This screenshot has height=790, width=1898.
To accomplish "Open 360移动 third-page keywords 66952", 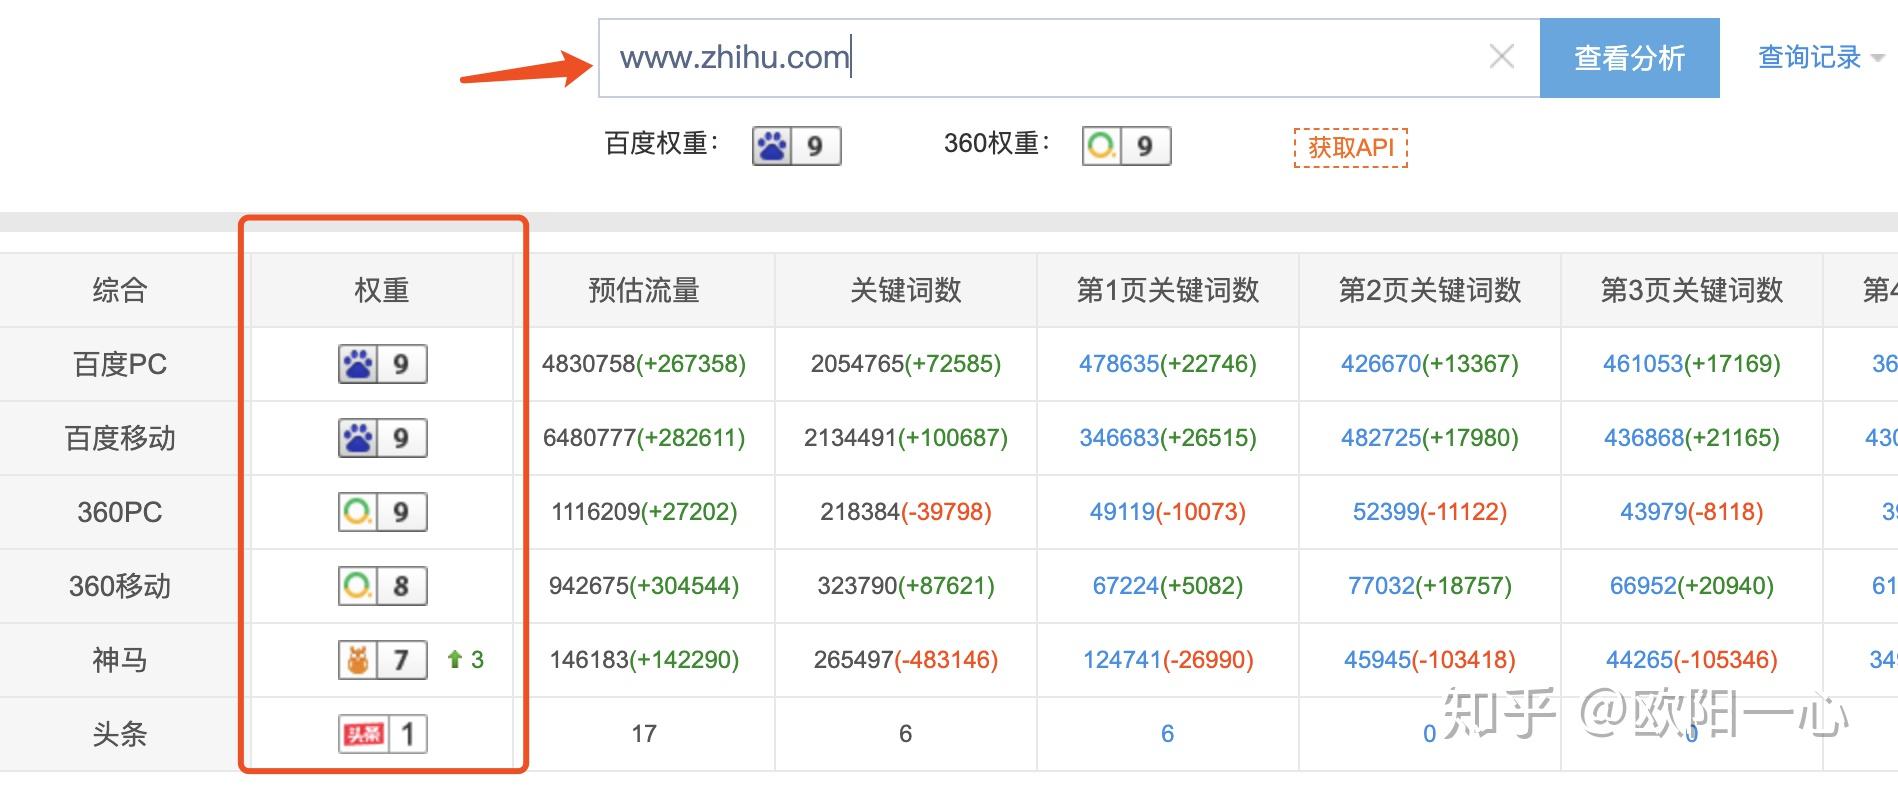I will [1643, 586].
